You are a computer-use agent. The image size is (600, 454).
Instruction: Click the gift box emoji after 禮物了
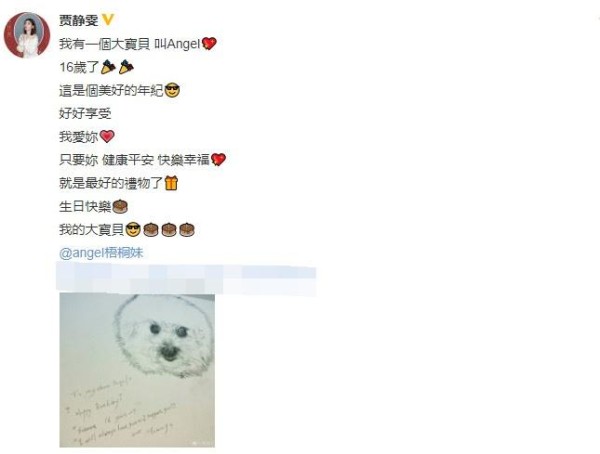tap(171, 183)
